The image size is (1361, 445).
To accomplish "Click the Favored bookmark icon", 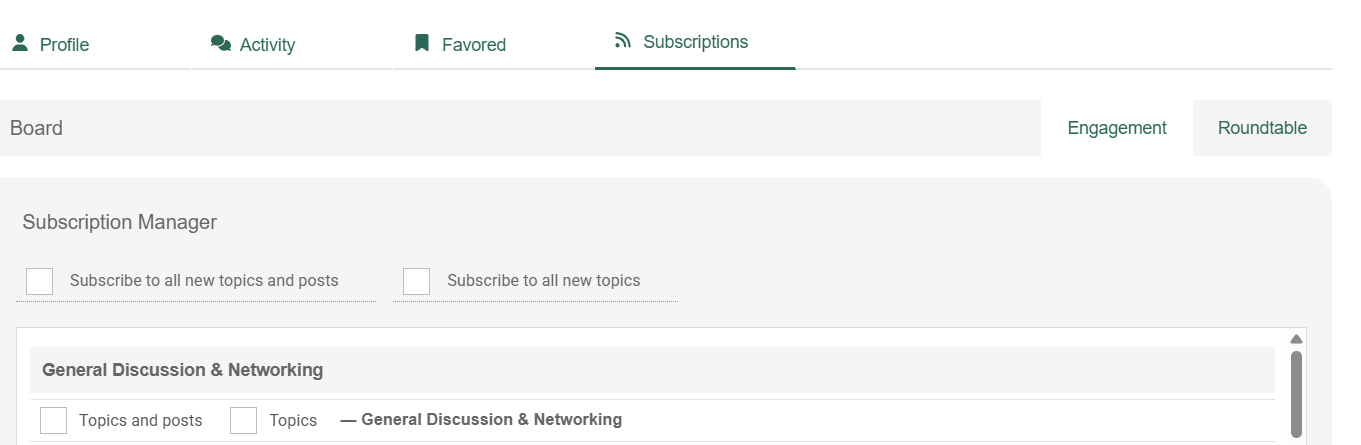I will 422,43.
